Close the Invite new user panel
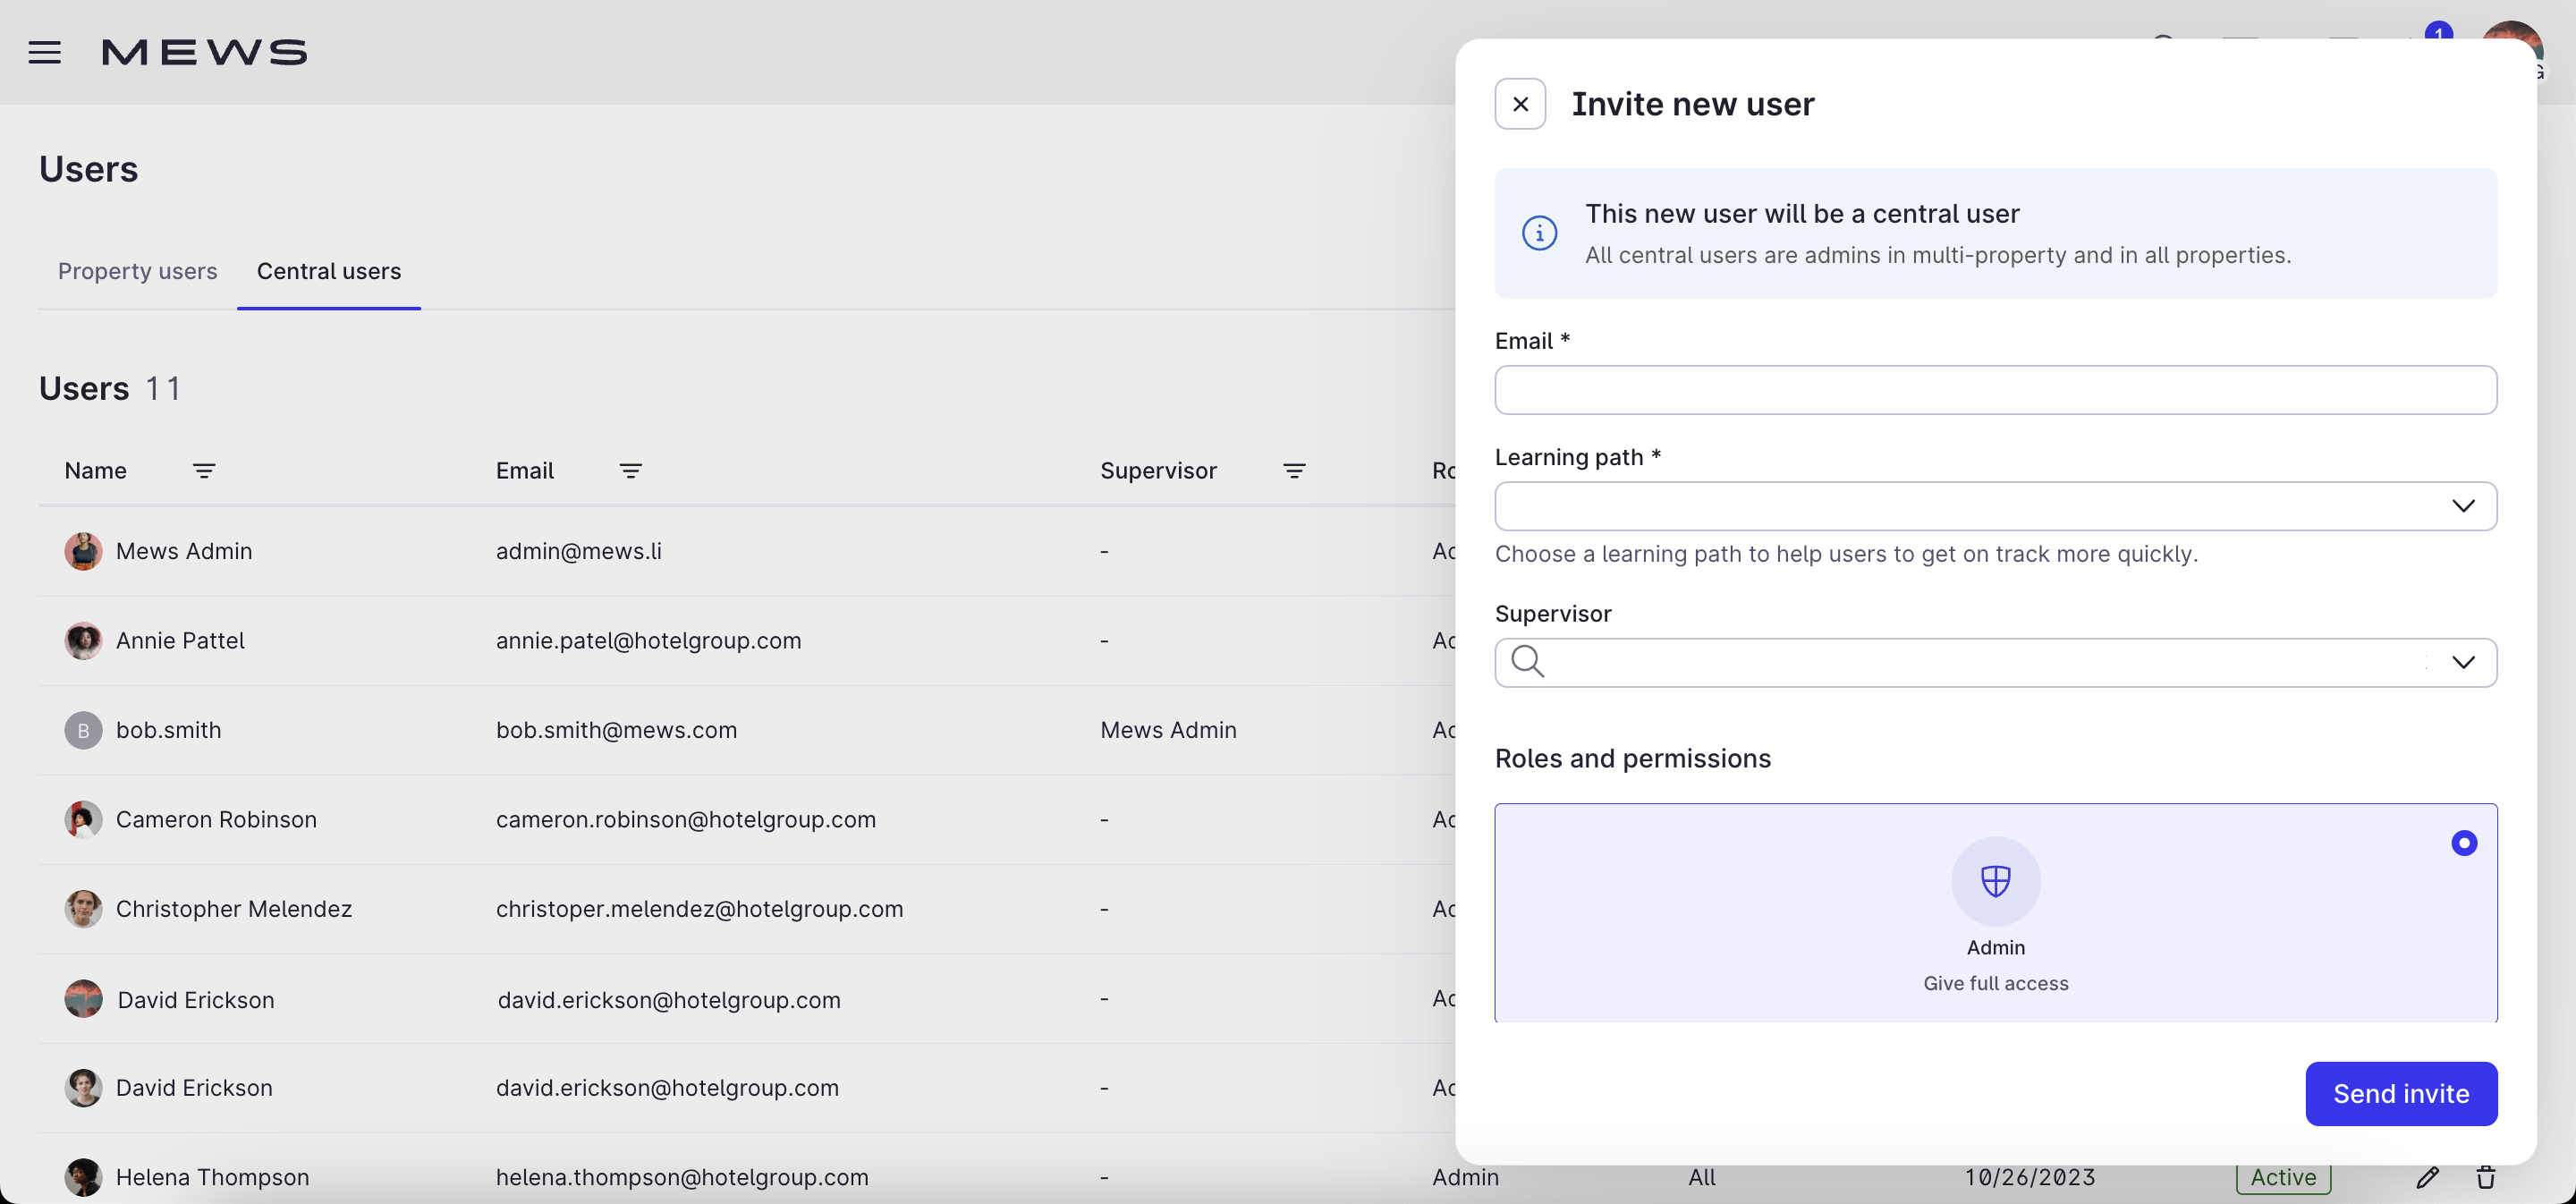 (1520, 104)
